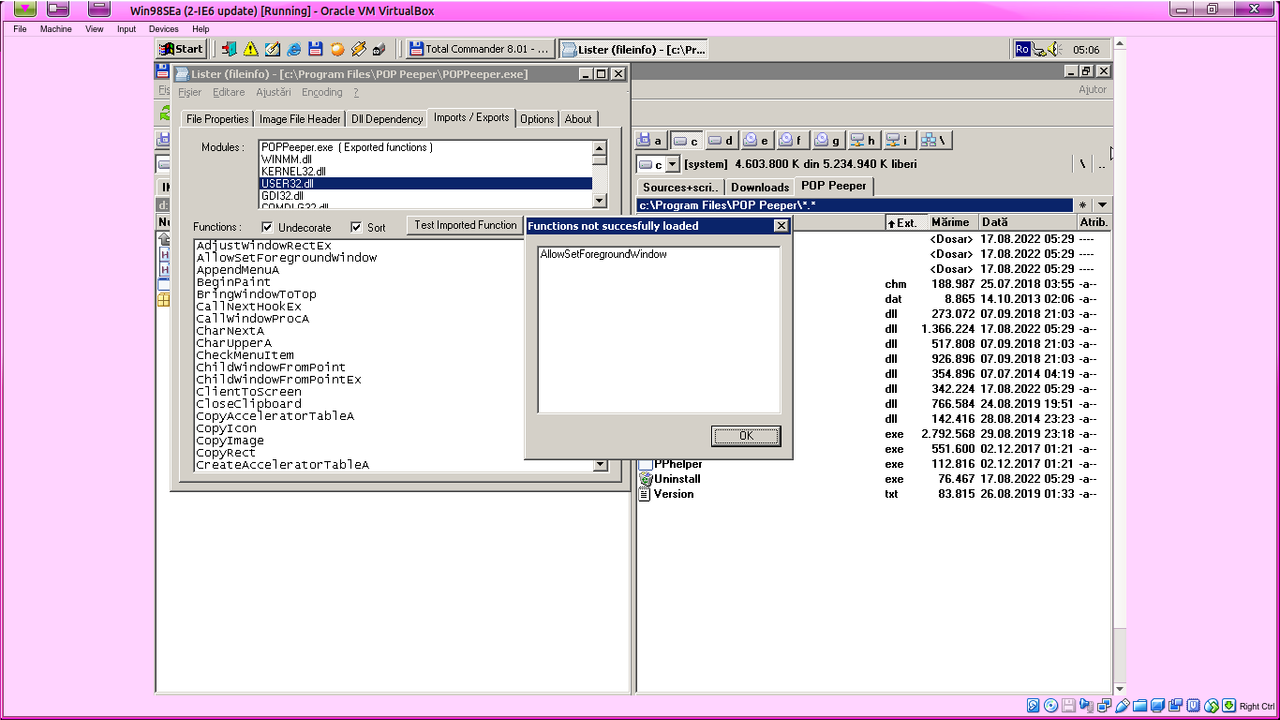Toggle the Undecorate checkbox
1280x720 pixels.
click(267, 227)
